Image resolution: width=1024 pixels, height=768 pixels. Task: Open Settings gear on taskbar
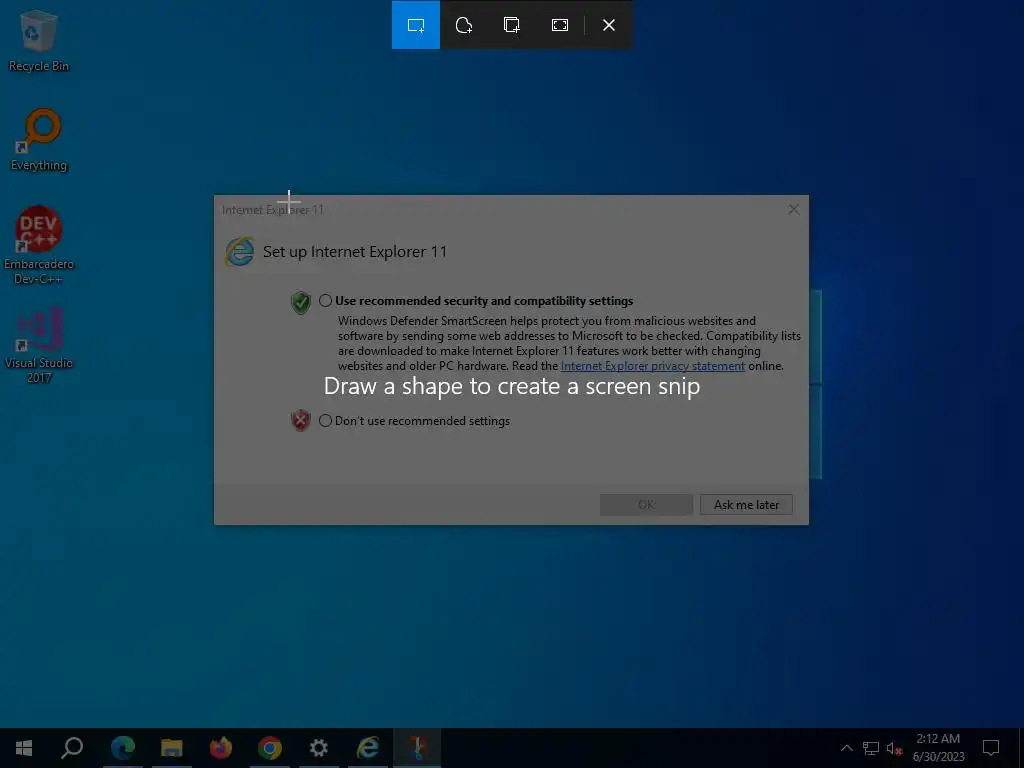coord(319,748)
